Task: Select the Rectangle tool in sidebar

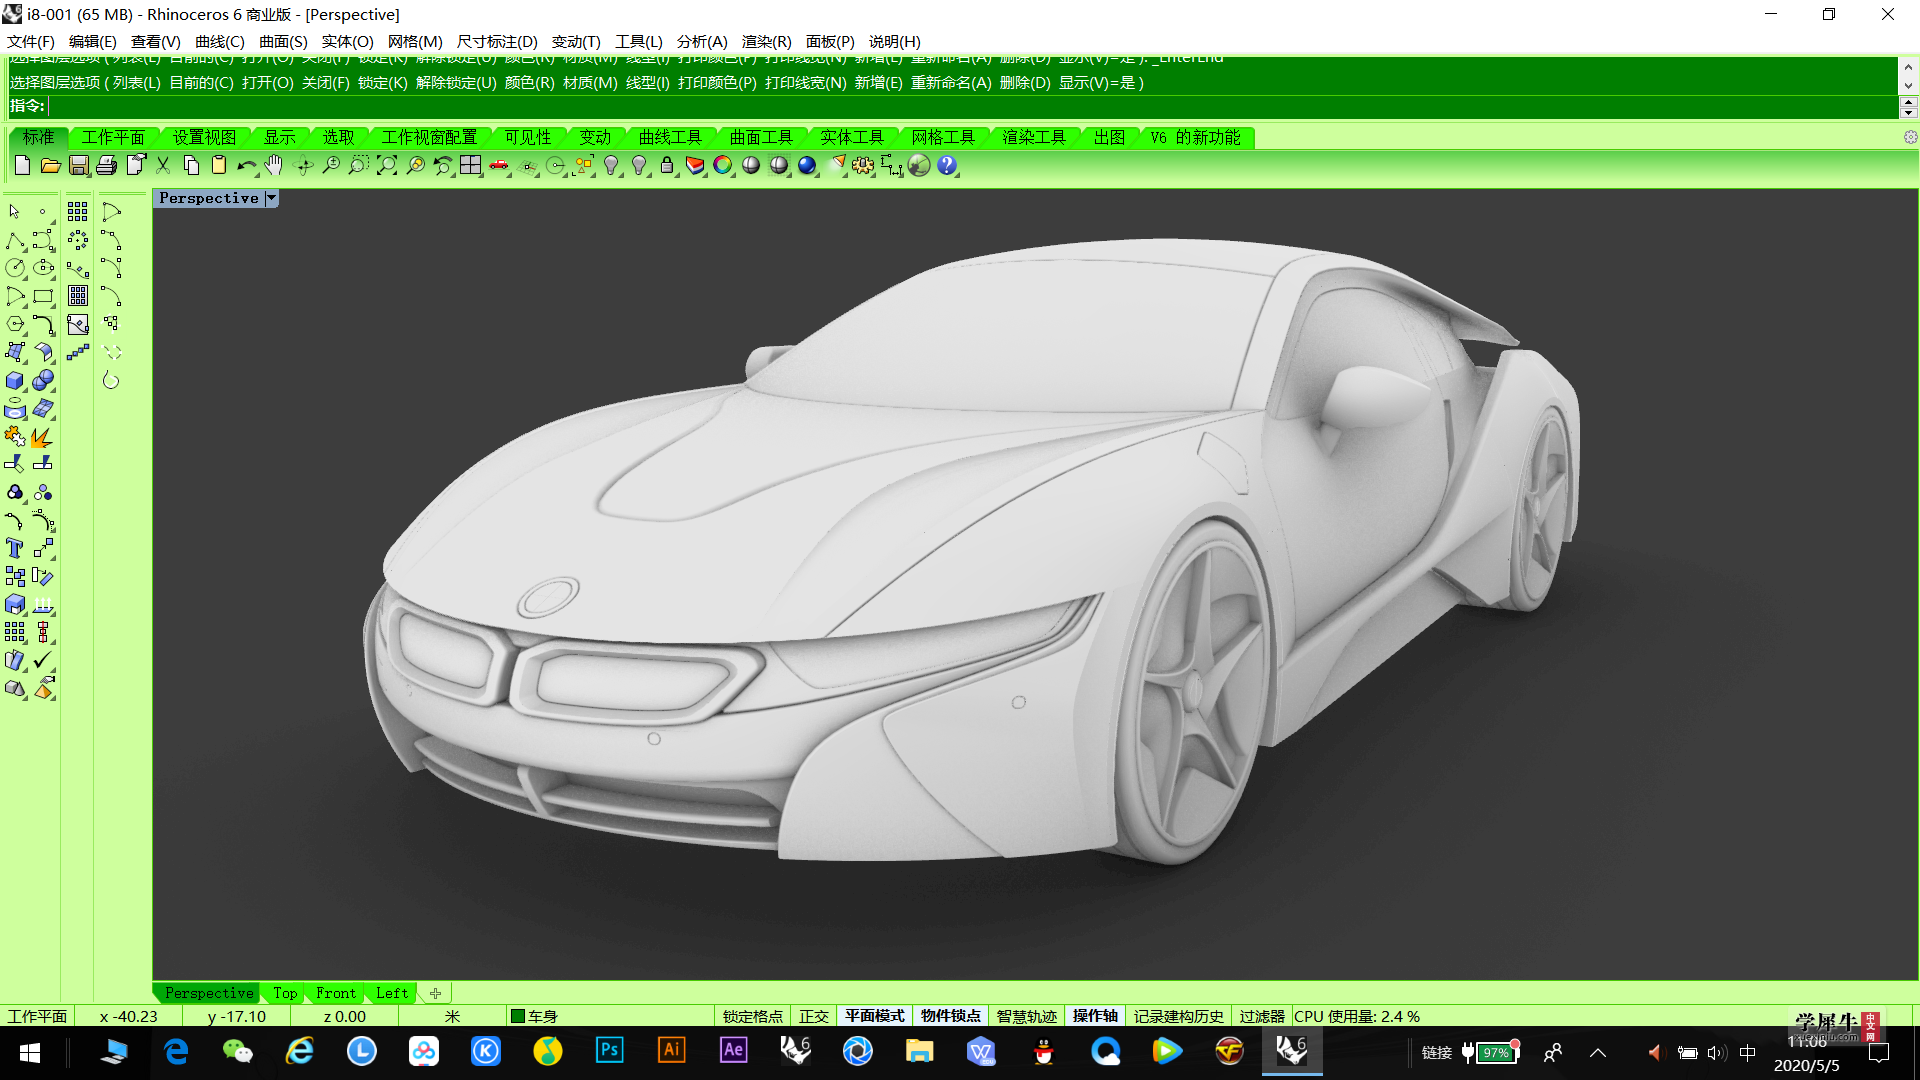Action: pyautogui.click(x=43, y=297)
